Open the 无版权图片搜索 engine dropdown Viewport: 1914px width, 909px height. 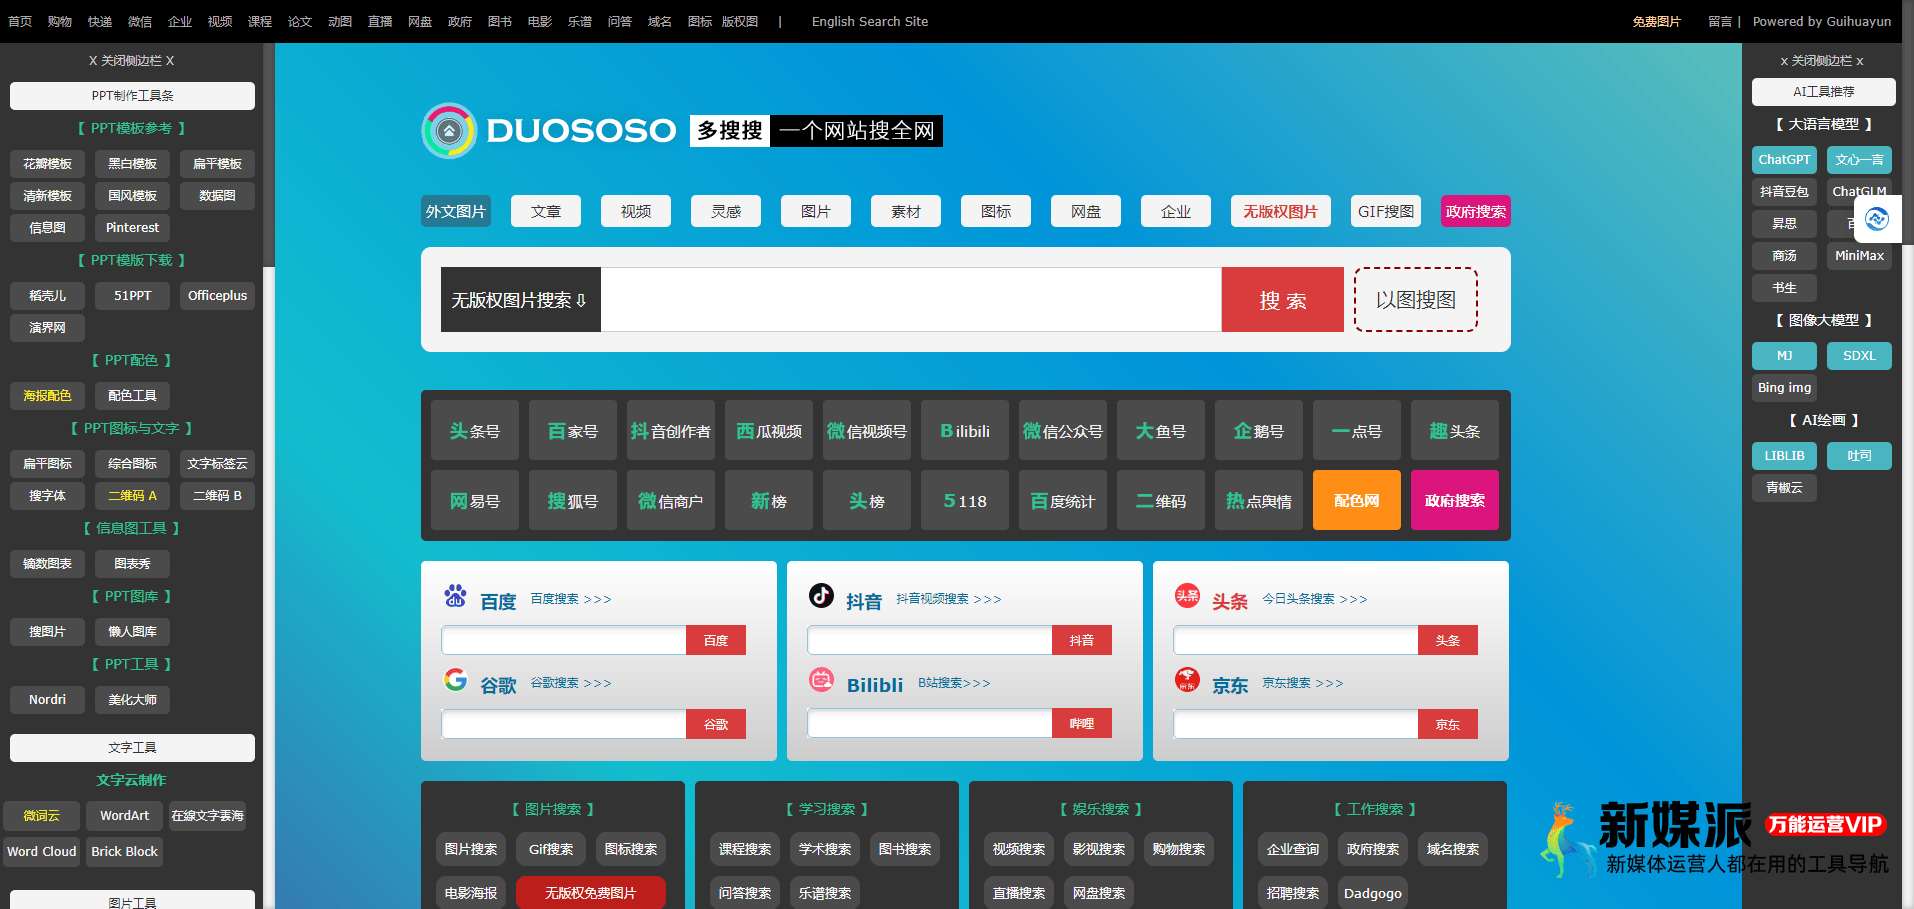click(x=521, y=300)
